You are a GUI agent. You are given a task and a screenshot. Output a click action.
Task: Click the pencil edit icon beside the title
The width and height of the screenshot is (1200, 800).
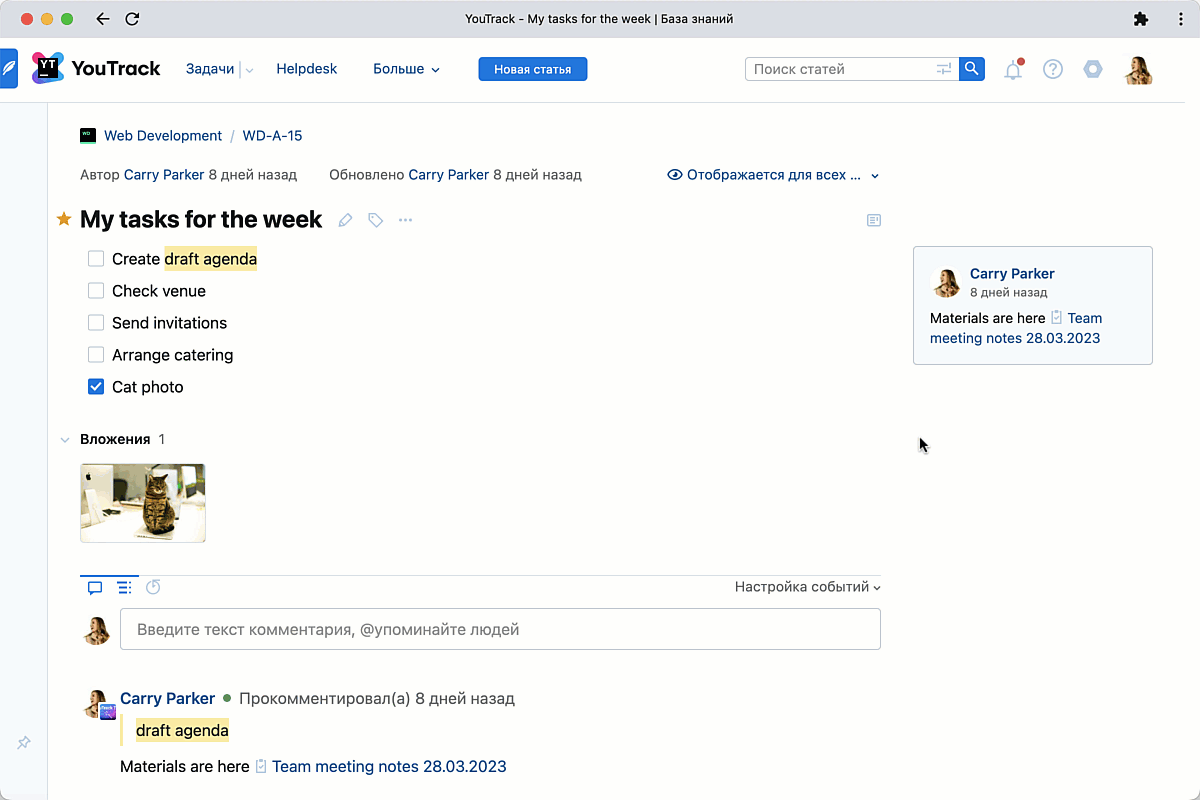pos(345,220)
